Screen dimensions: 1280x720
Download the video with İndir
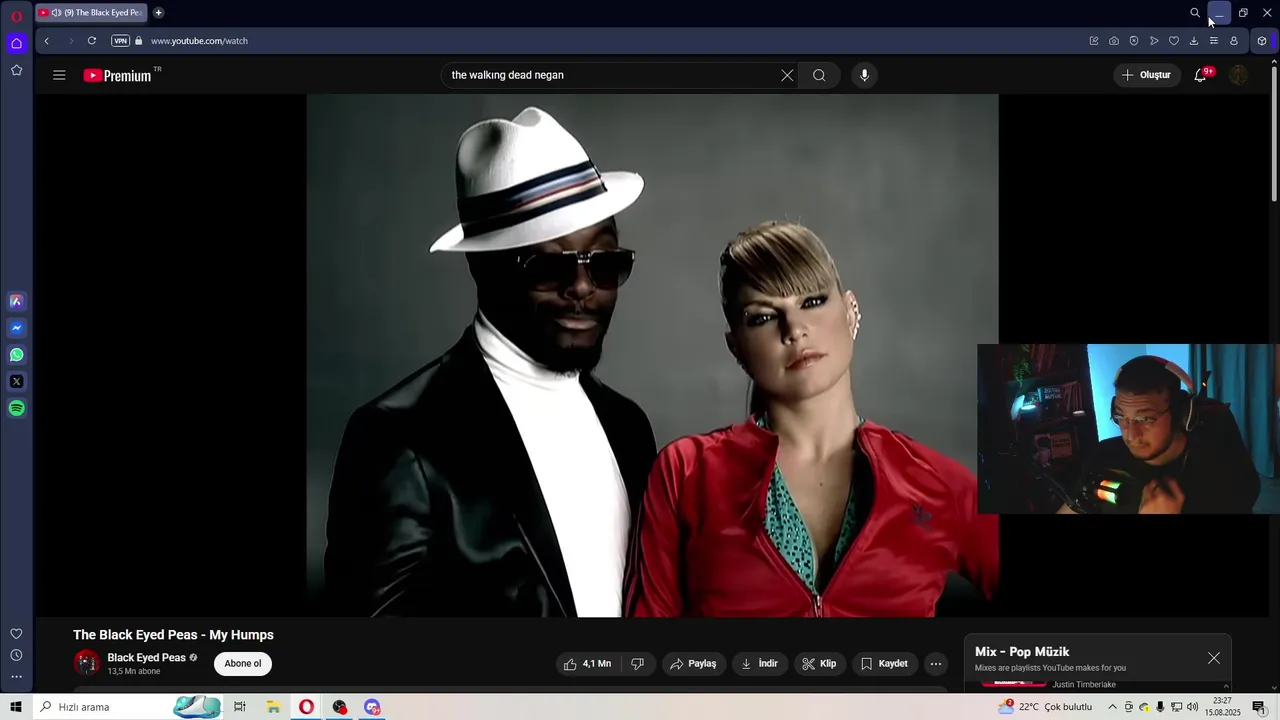[759, 664]
